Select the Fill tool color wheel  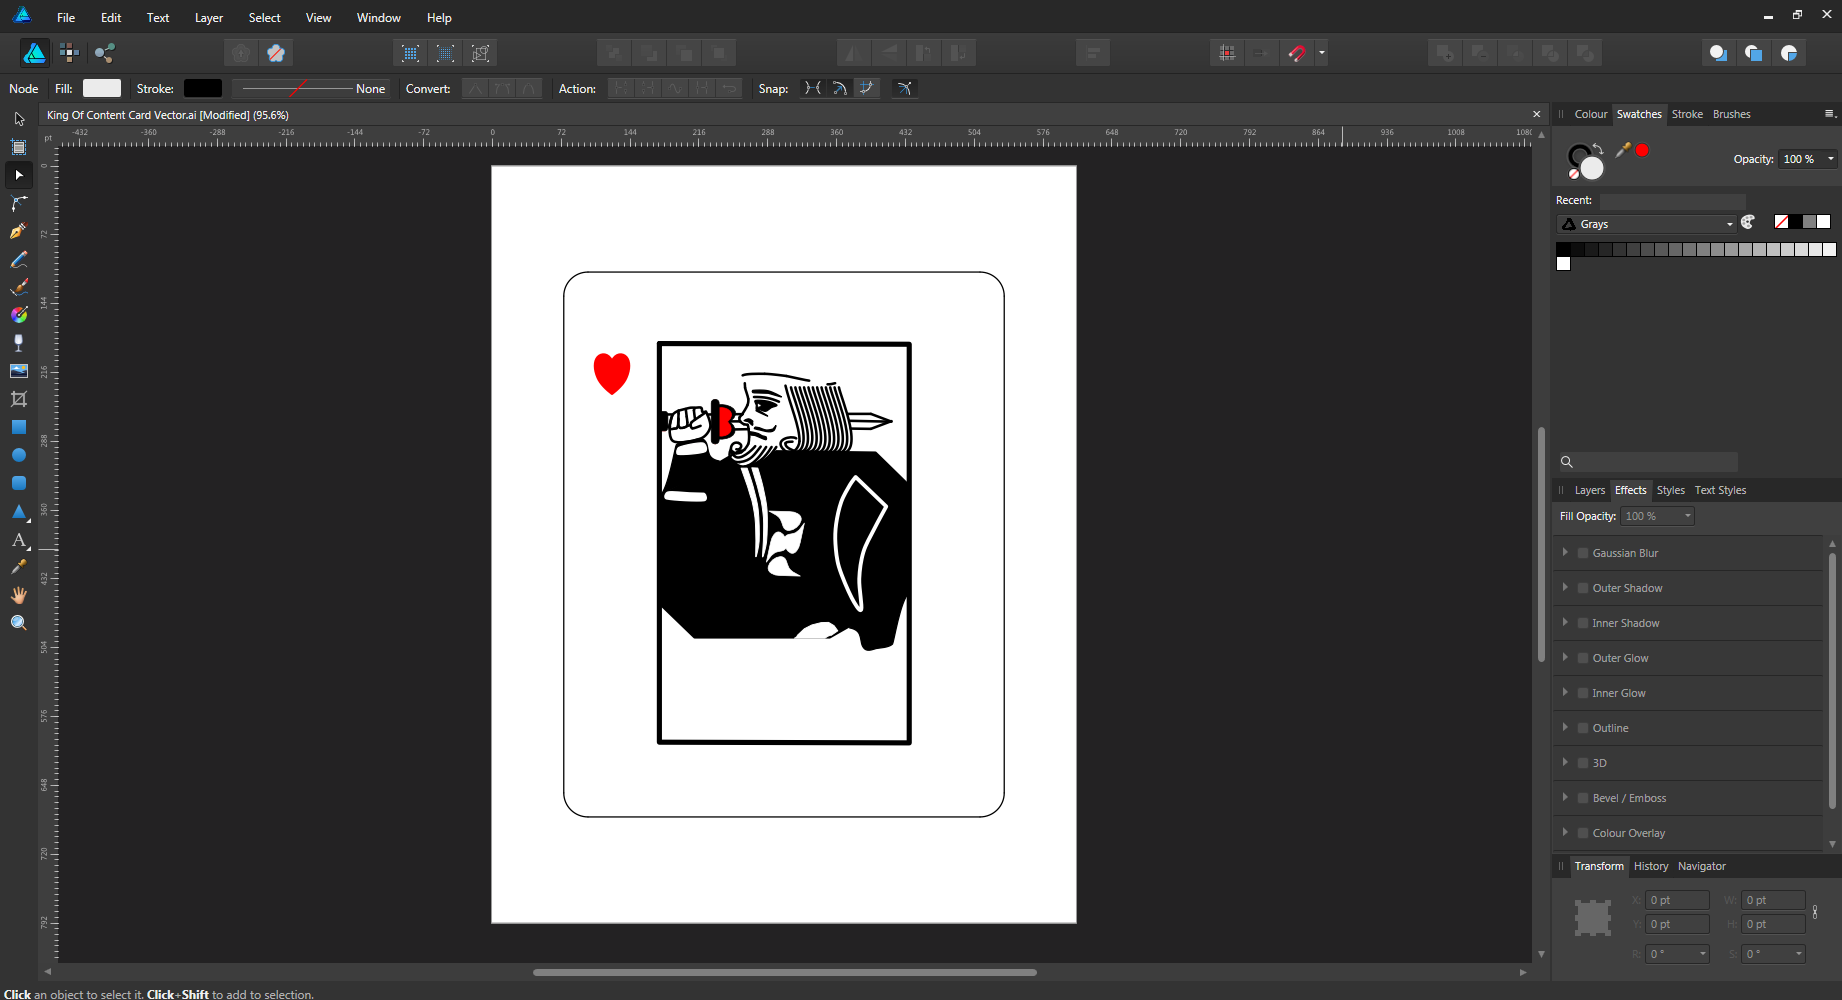[x=19, y=315]
